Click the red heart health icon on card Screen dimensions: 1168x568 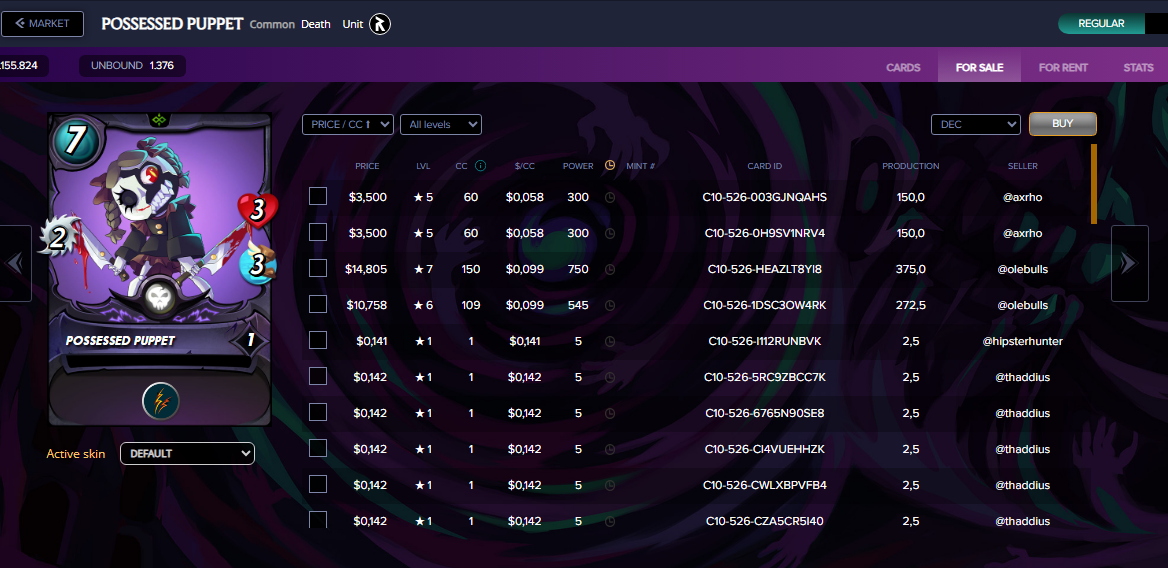click(x=257, y=210)
